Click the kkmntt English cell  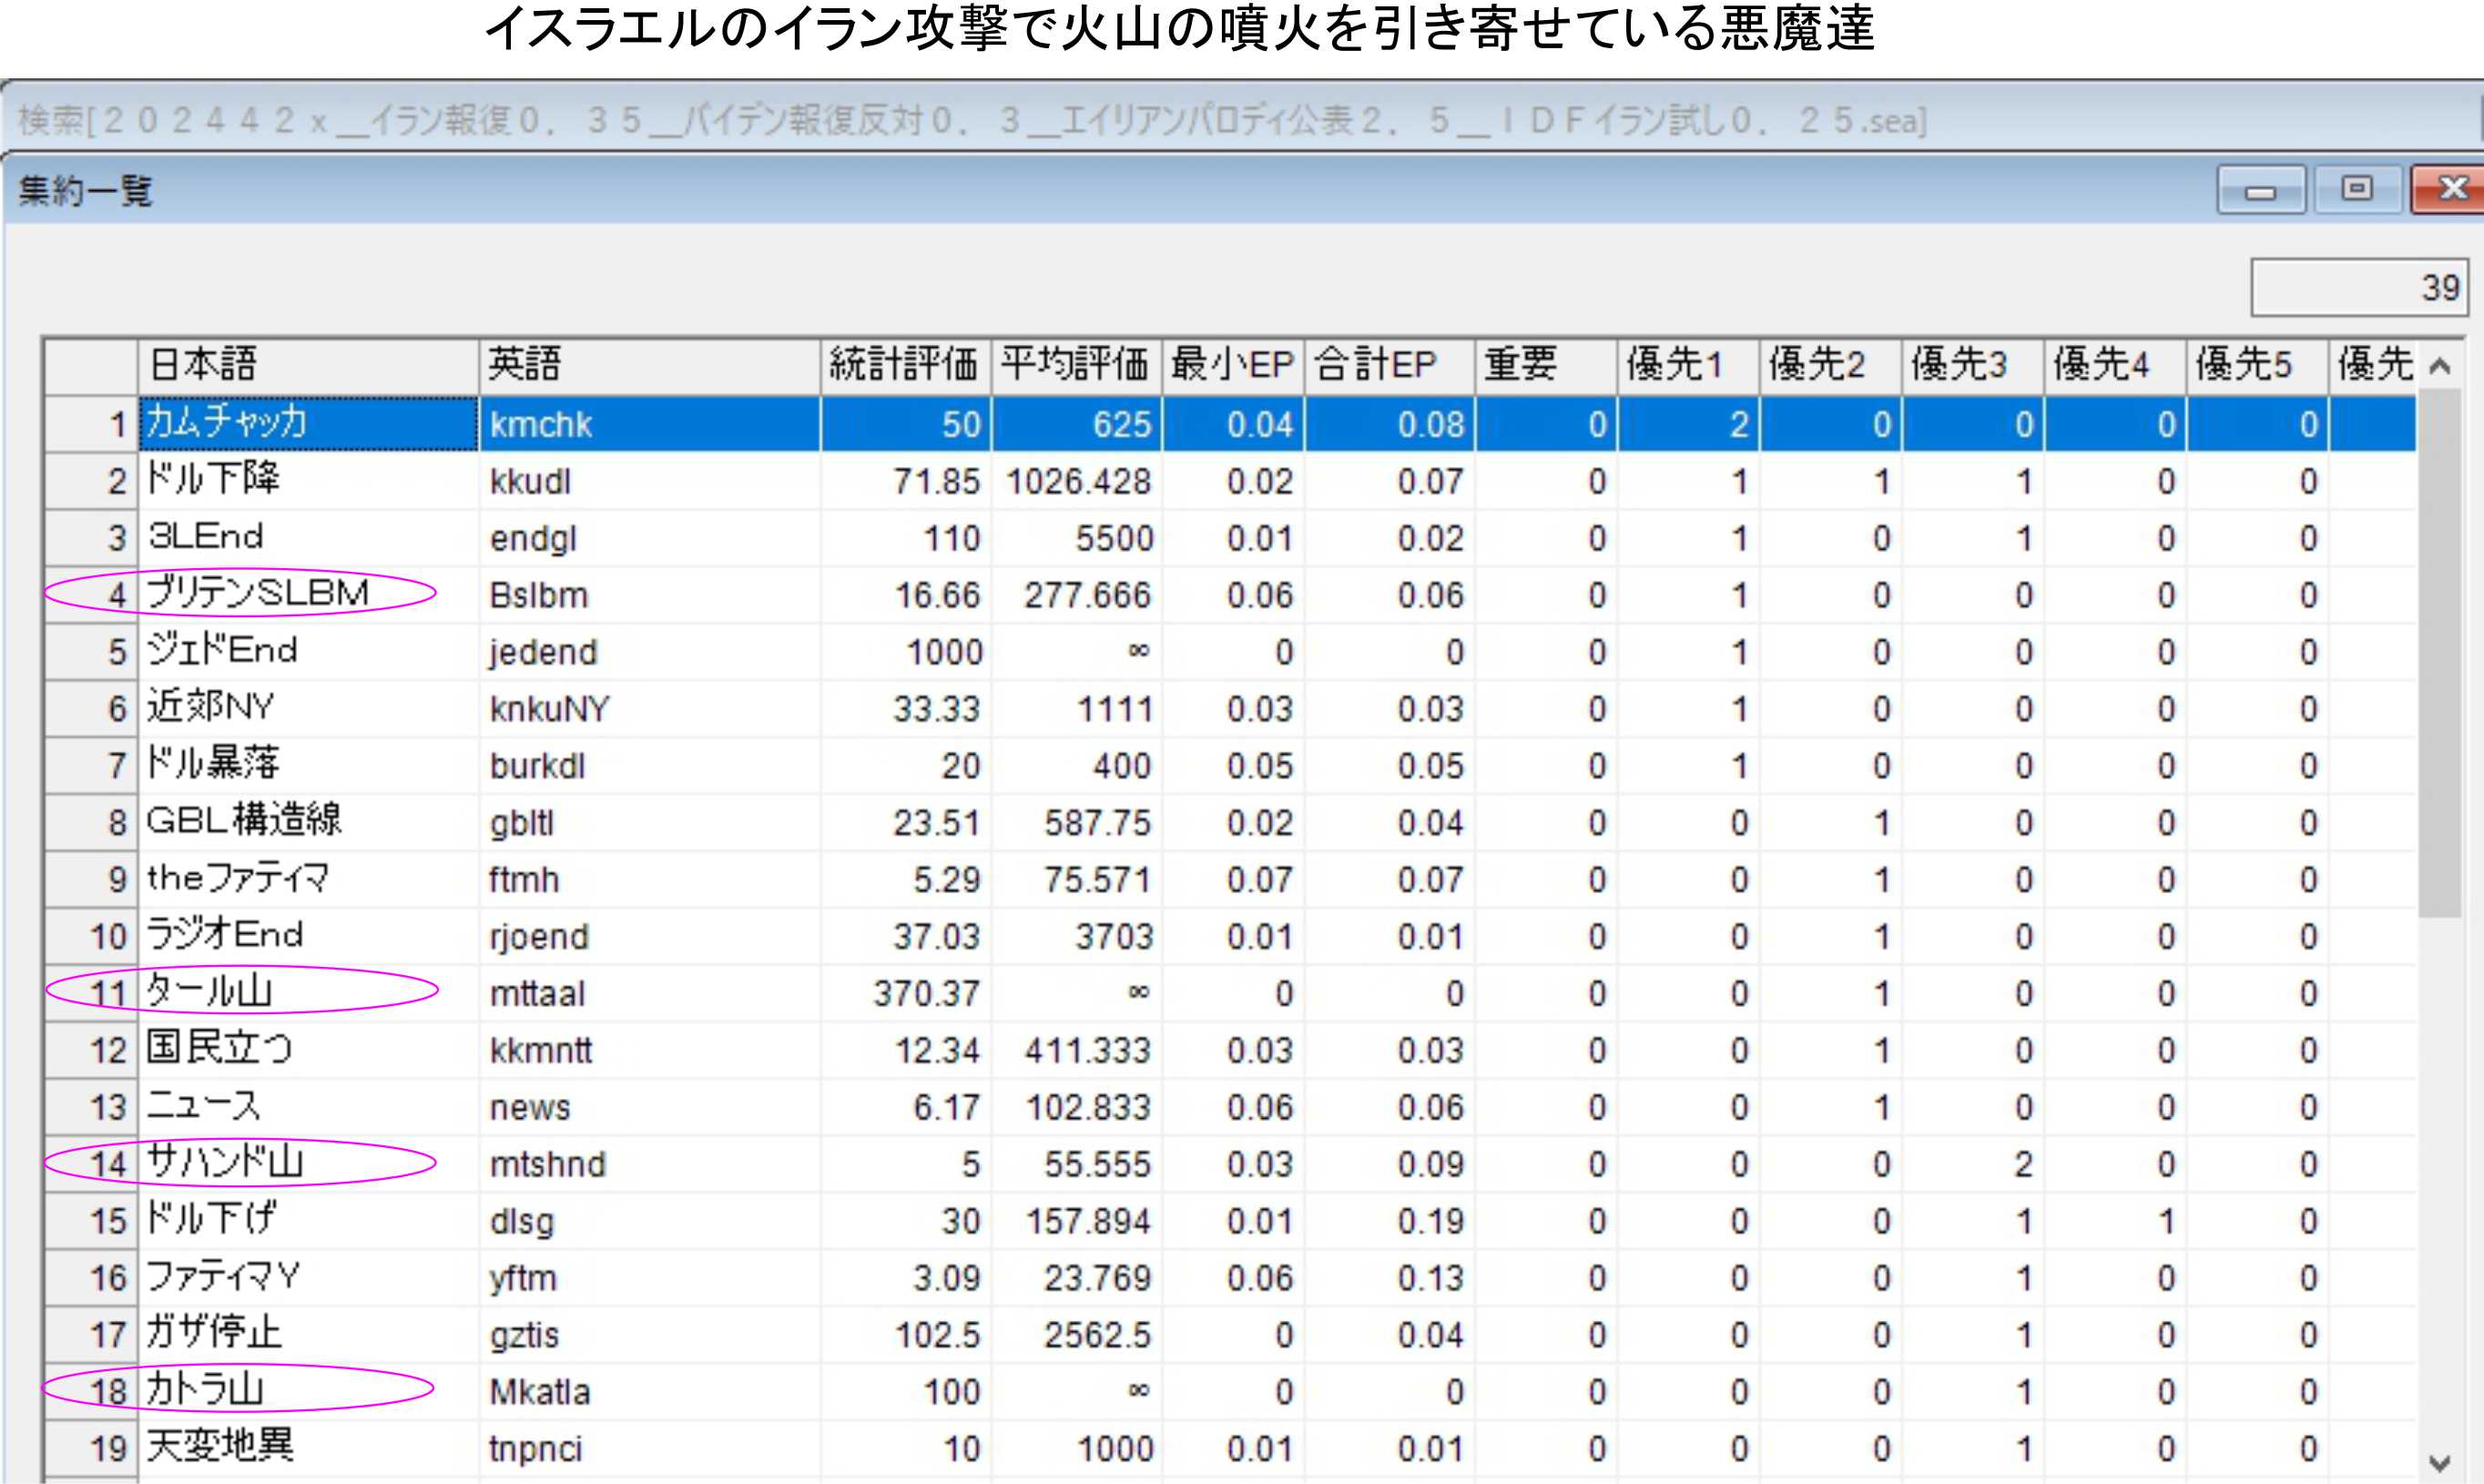(650, 1051)
